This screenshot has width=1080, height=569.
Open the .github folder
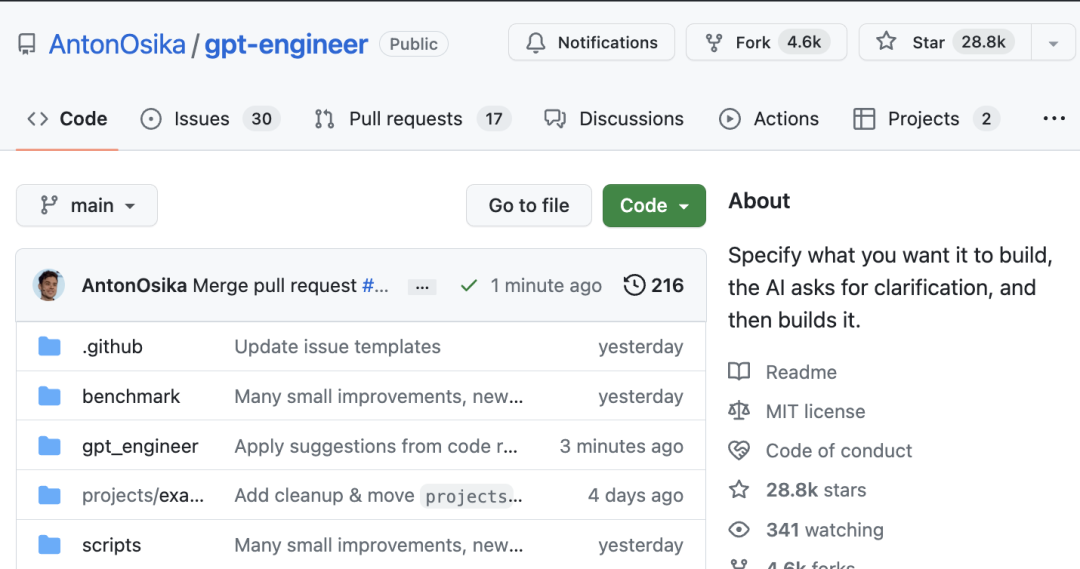[x=112, y=346]
